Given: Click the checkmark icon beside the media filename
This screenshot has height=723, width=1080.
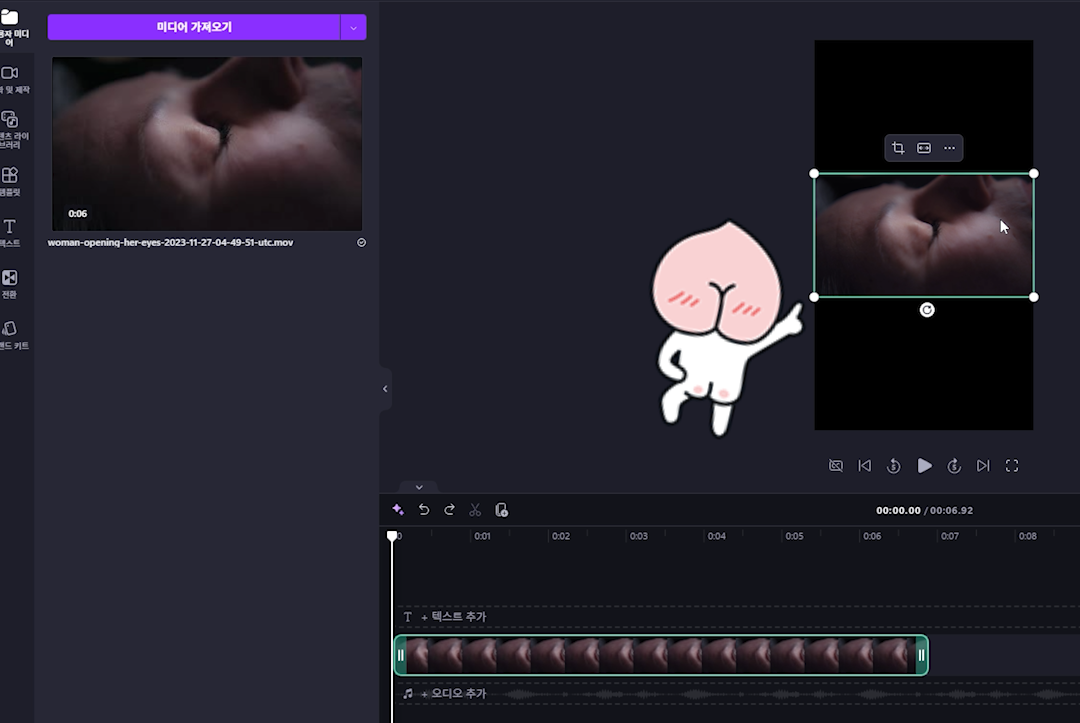Looking at the screenshot, I should (x=361, y=242).
